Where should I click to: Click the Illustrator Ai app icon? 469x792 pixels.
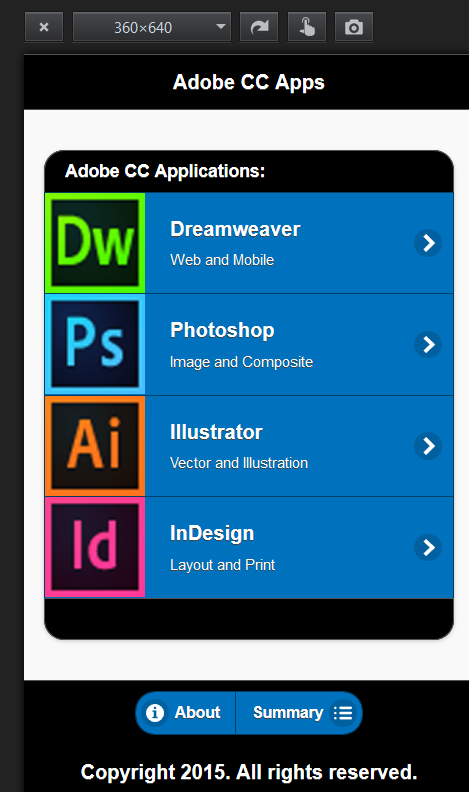[x=95, y=446]
